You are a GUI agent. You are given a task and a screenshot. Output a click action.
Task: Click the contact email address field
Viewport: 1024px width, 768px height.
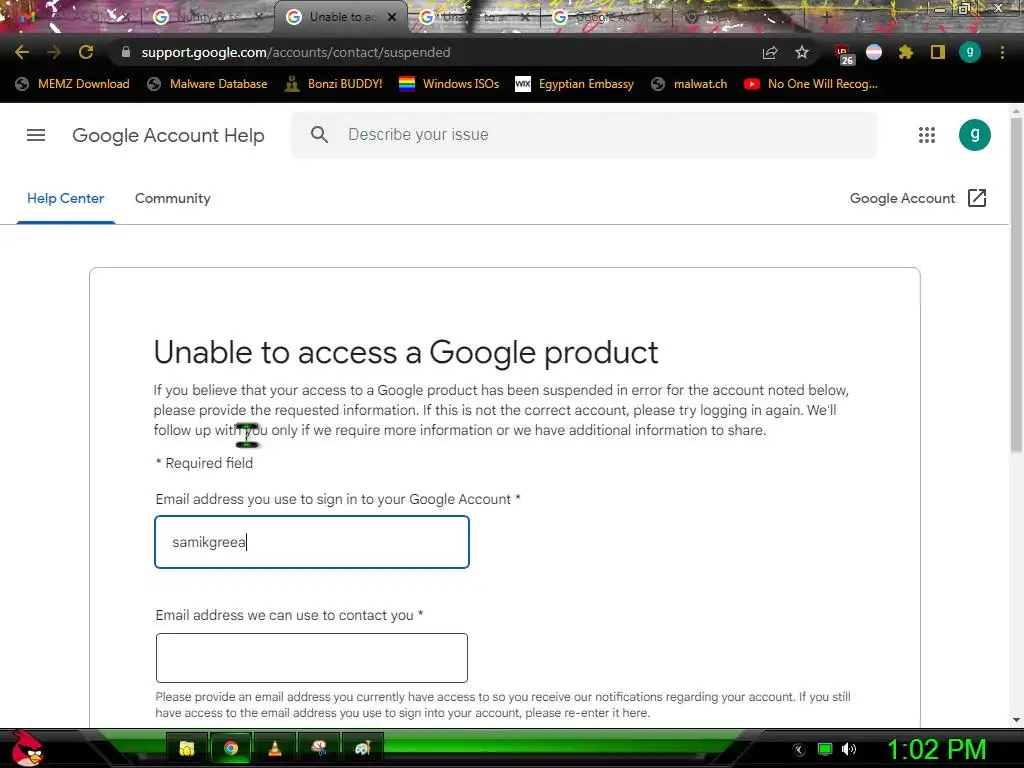point(312,658)
